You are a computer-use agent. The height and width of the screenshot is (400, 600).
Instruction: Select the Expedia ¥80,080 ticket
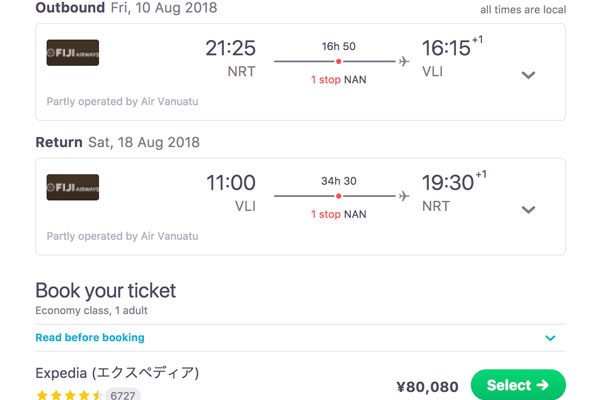518,385
